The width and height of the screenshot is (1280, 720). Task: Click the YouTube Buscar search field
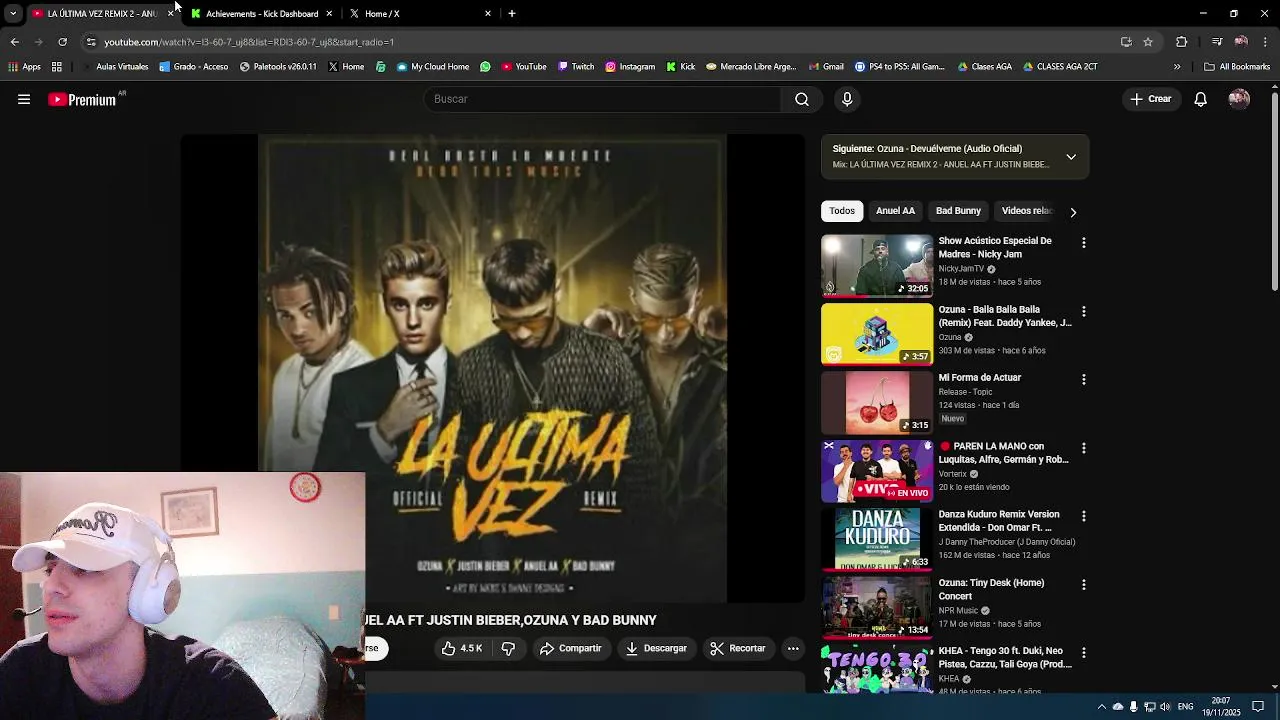click(x=604, y=99)
